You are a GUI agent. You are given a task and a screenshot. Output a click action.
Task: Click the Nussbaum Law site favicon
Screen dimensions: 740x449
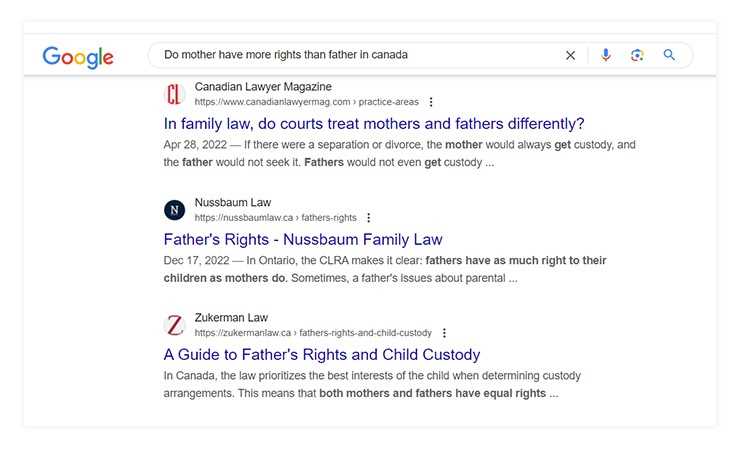click(175, 210)
